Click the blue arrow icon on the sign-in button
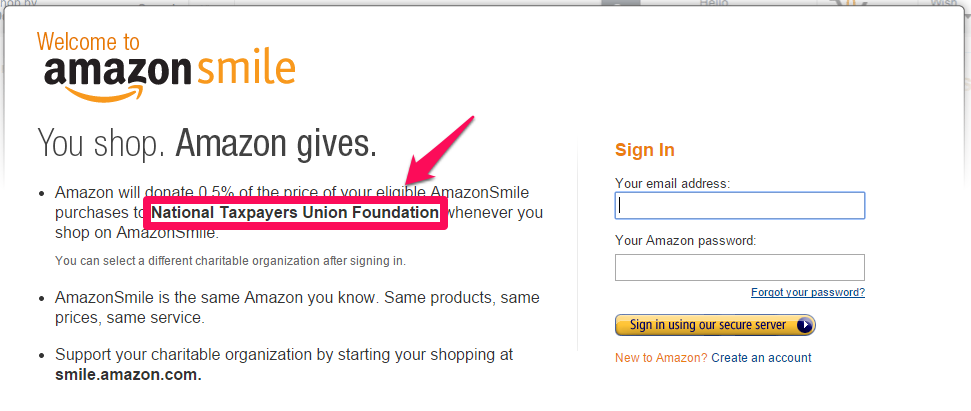The width and height of the screenshot is (971, 411). 804,325
